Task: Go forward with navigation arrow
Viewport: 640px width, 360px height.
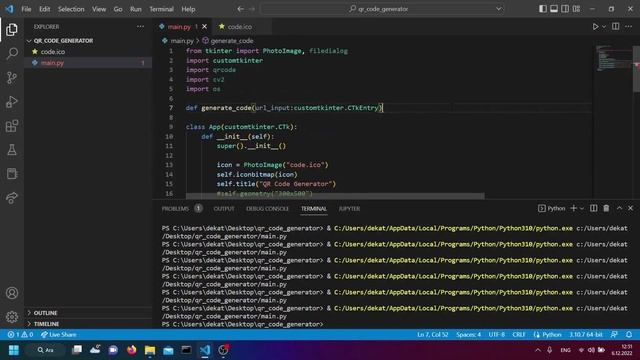Action: [x=252, y=9]
